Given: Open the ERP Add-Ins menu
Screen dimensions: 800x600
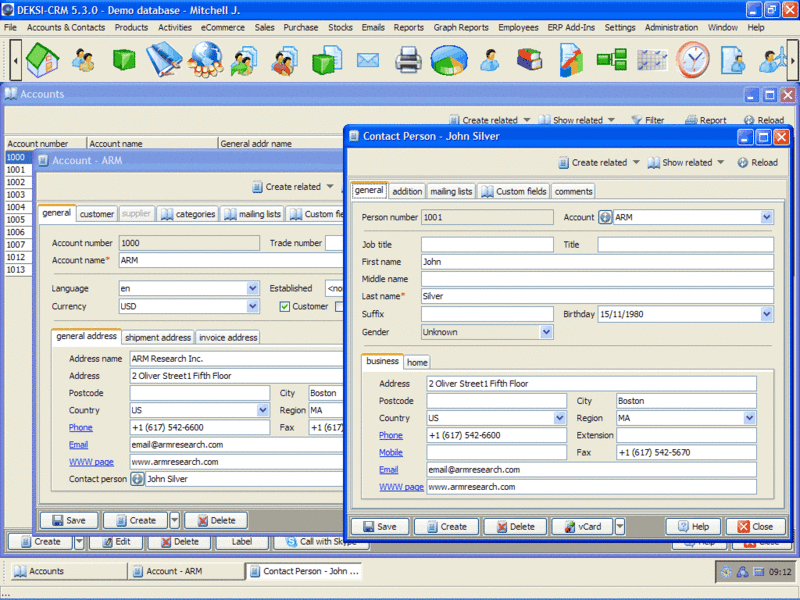Looking at the screenshot, I should [571, 28].
